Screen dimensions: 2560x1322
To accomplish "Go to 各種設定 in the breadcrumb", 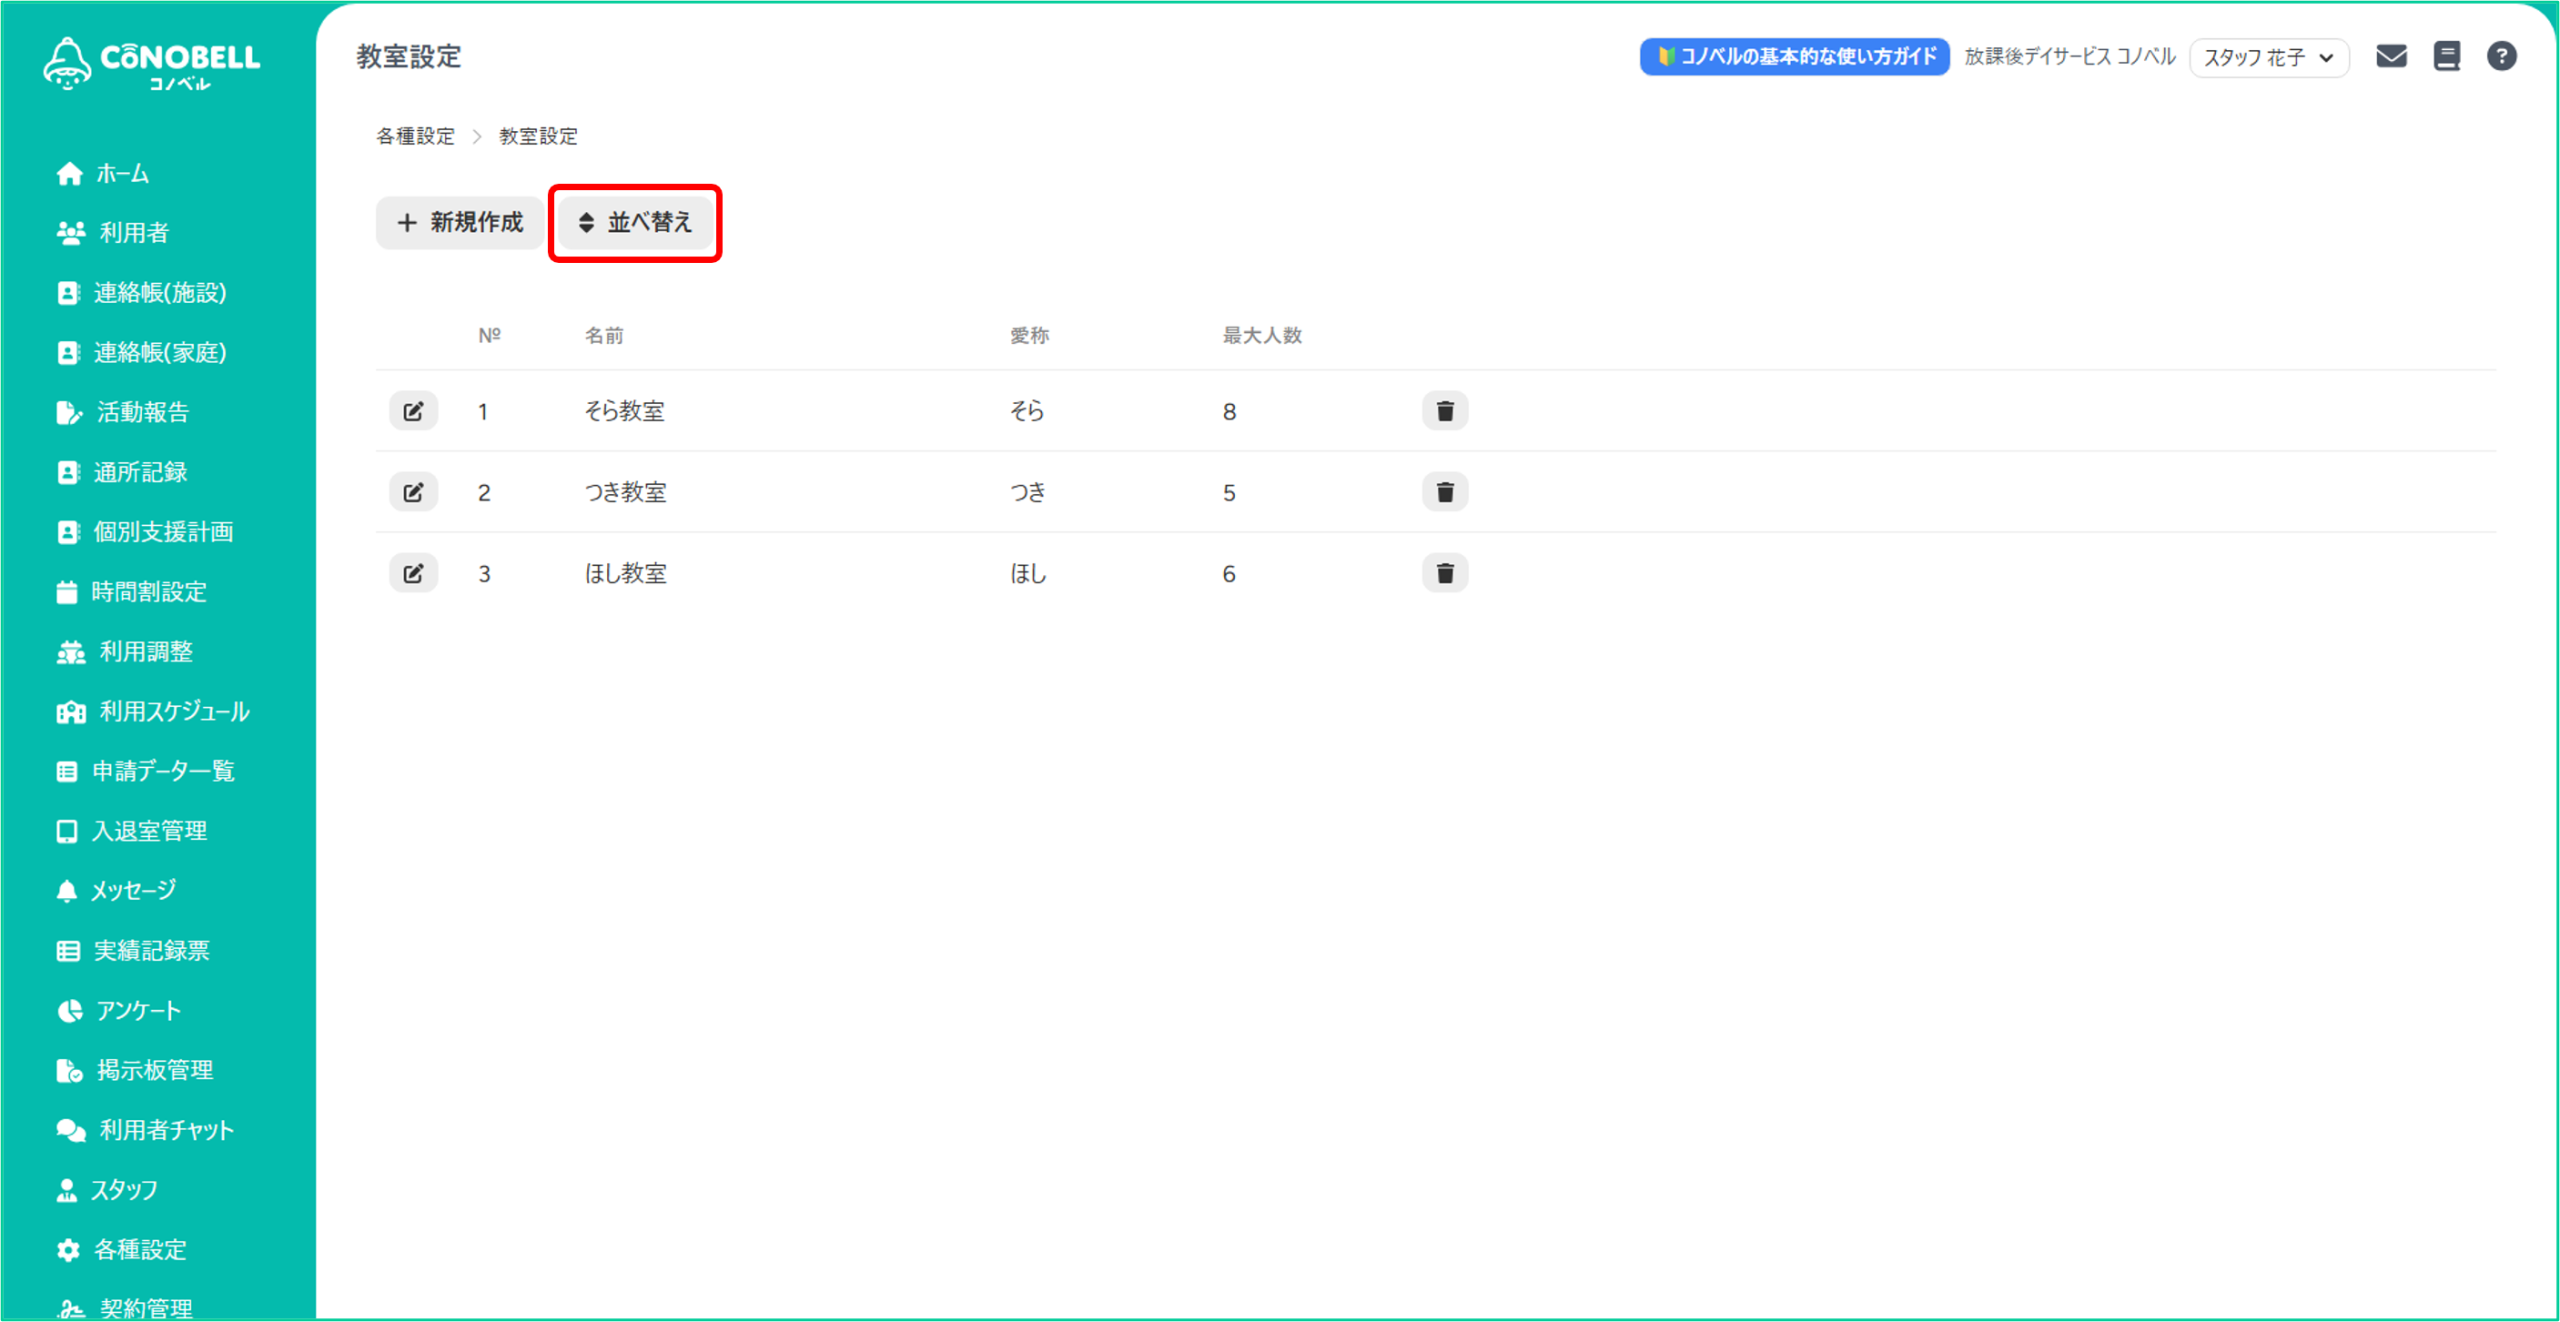I will [x=415, y=136].
